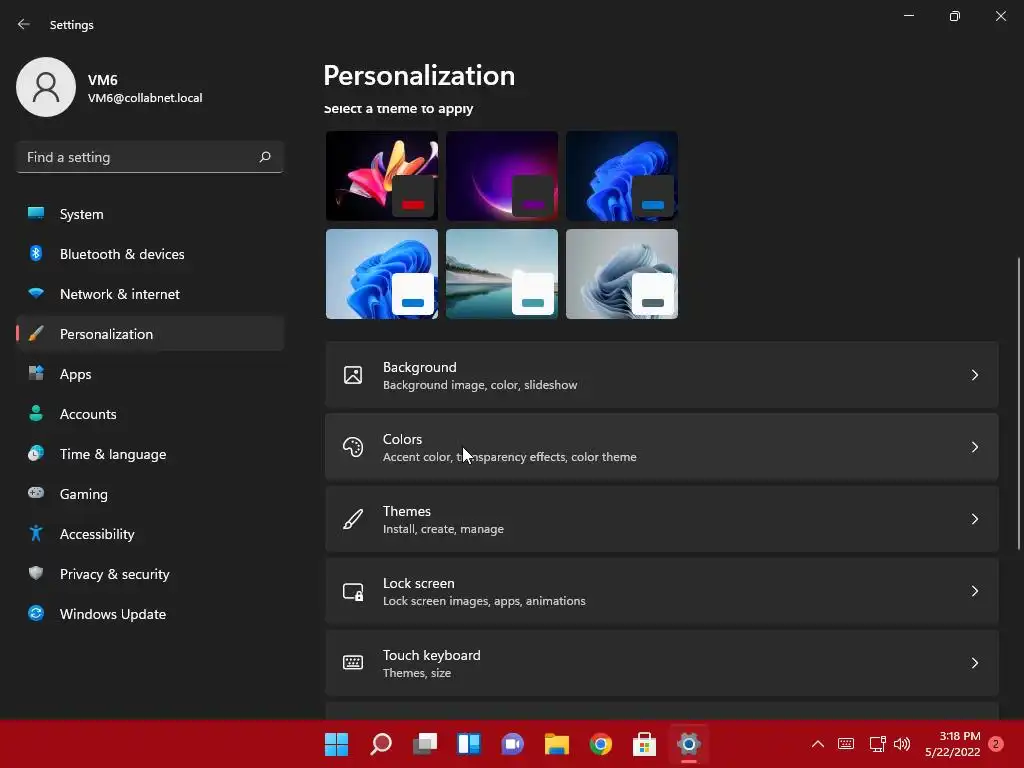Focus the Find a setting search box
Screen dimensions: 1024x768
coord(150,157)
